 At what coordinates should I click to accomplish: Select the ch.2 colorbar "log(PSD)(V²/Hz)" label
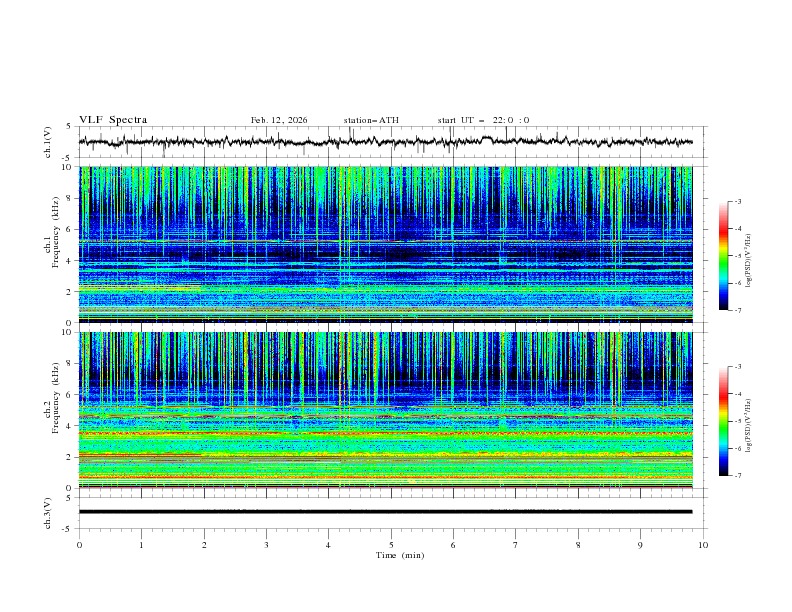[x=748, y=426]
